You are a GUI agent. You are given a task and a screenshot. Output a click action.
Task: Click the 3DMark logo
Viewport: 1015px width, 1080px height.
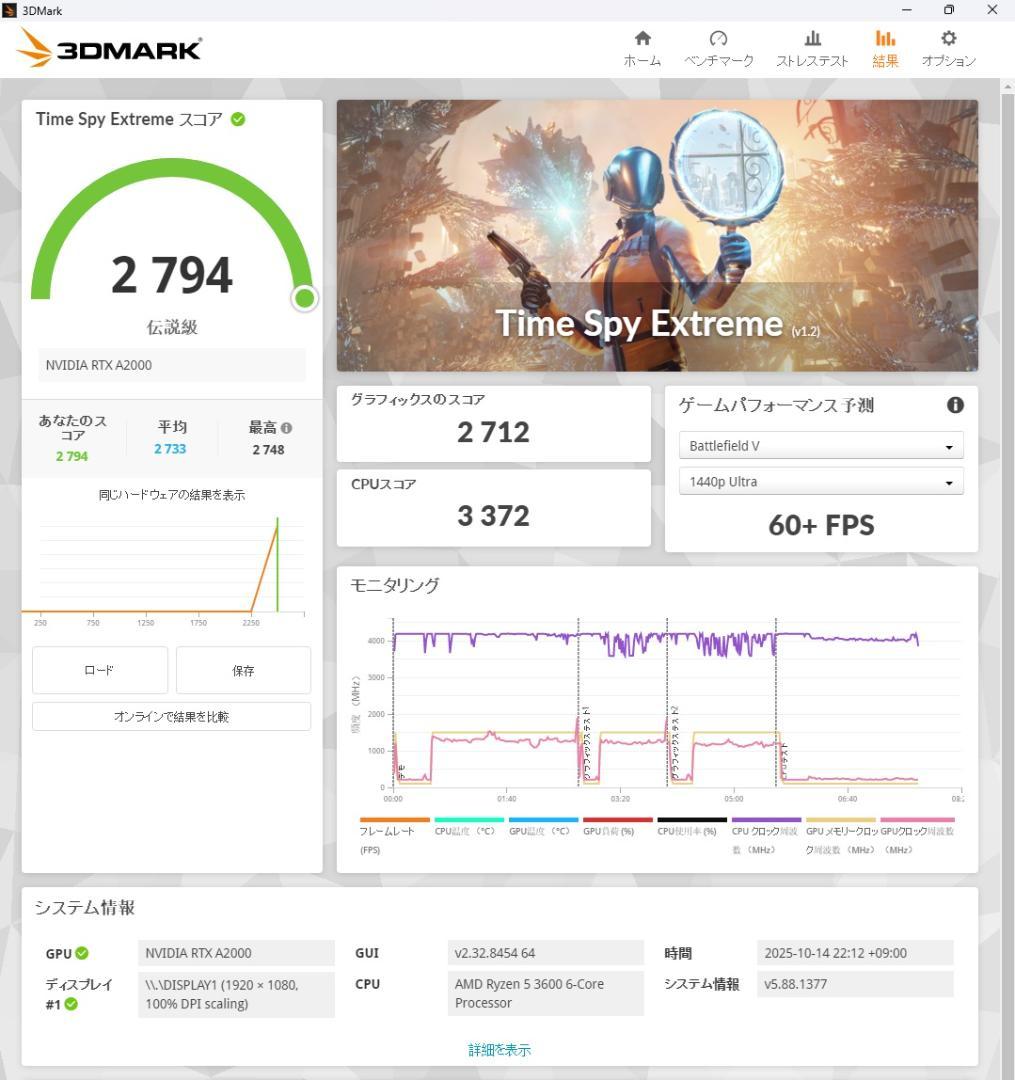point(110,48)
